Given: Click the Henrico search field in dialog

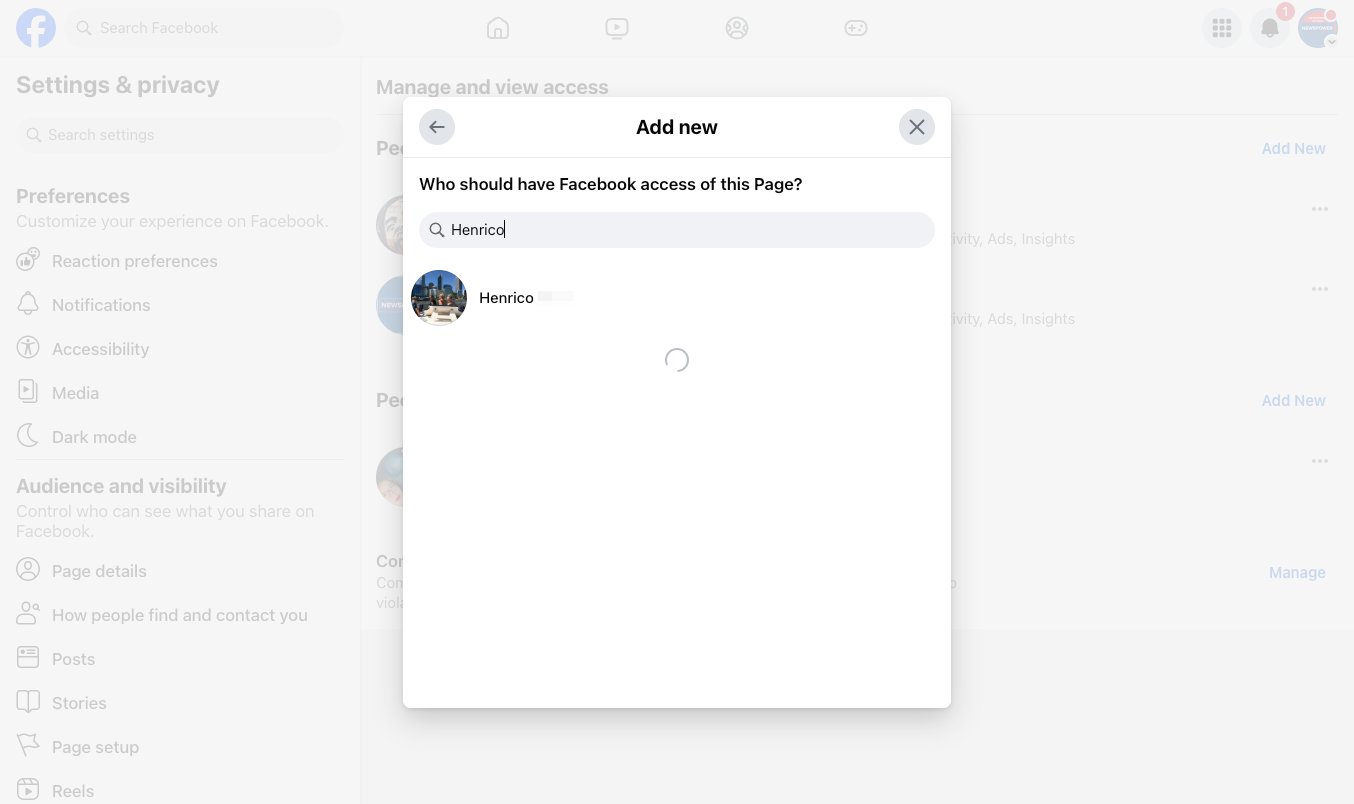Looking at the screenshot, I should 677,230.
